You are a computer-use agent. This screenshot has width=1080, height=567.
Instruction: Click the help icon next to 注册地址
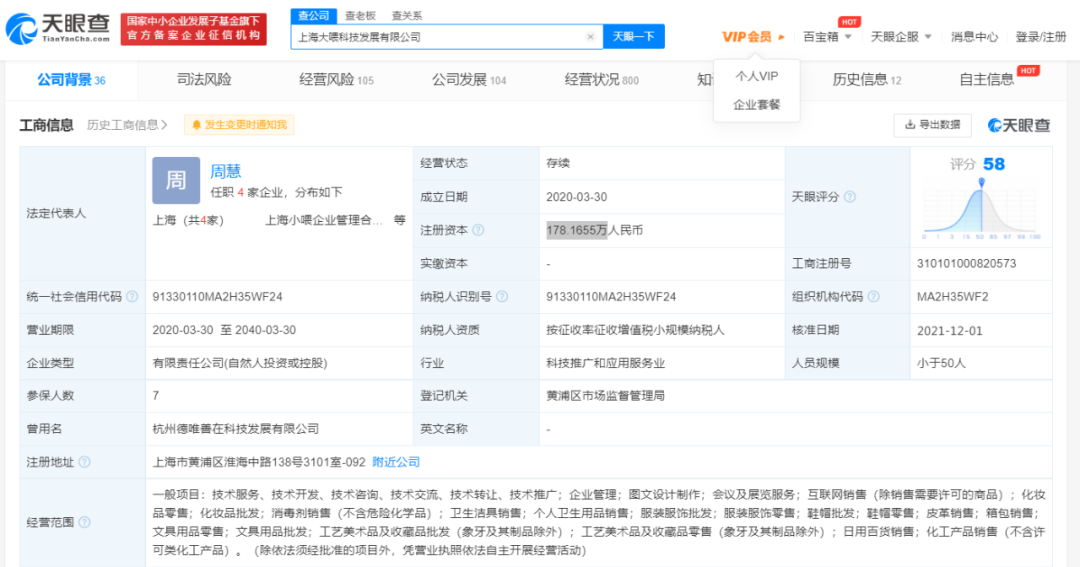click(x=85, y=462)
